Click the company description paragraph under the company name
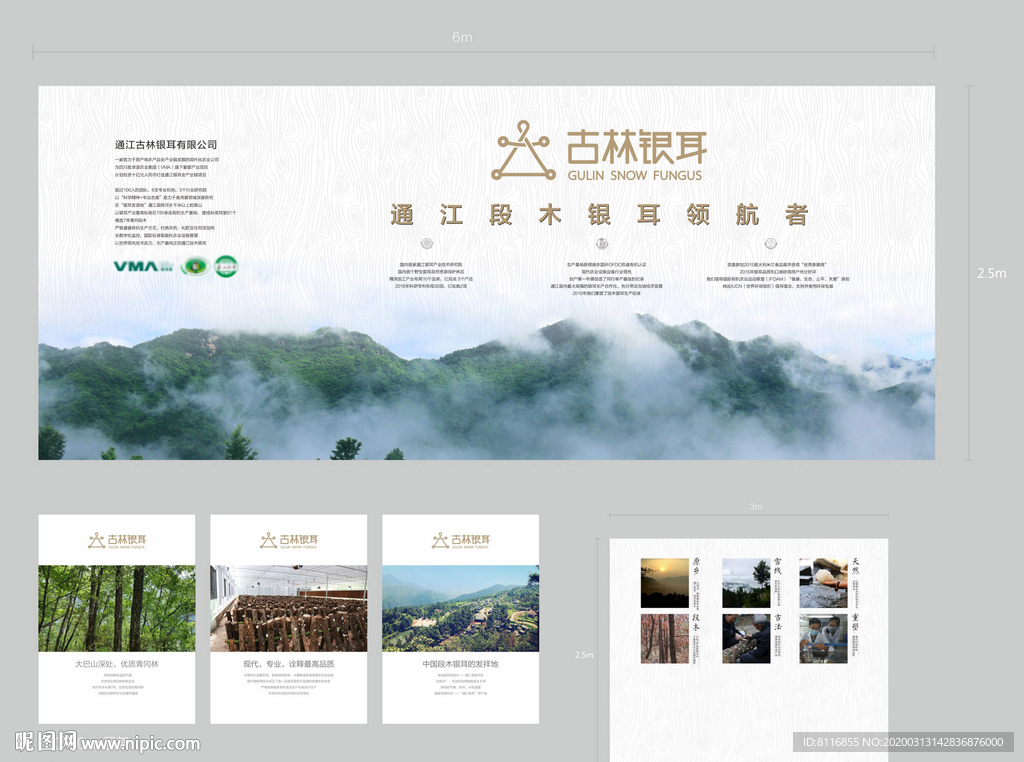Image resolution: width=1024 pixels, height=762 pixels. pyautogui.click(x=175, y=201)
